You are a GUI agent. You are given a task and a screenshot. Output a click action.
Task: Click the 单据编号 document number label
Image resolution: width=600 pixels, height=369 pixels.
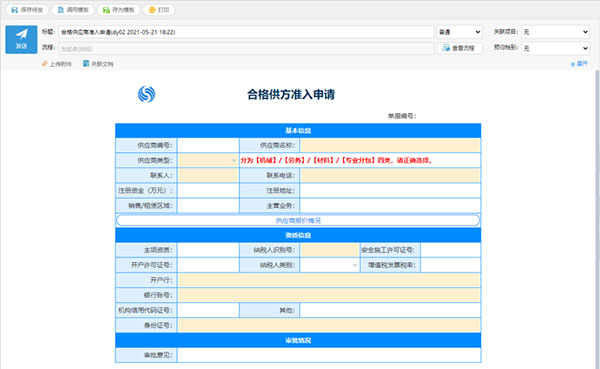coord(402,116)
